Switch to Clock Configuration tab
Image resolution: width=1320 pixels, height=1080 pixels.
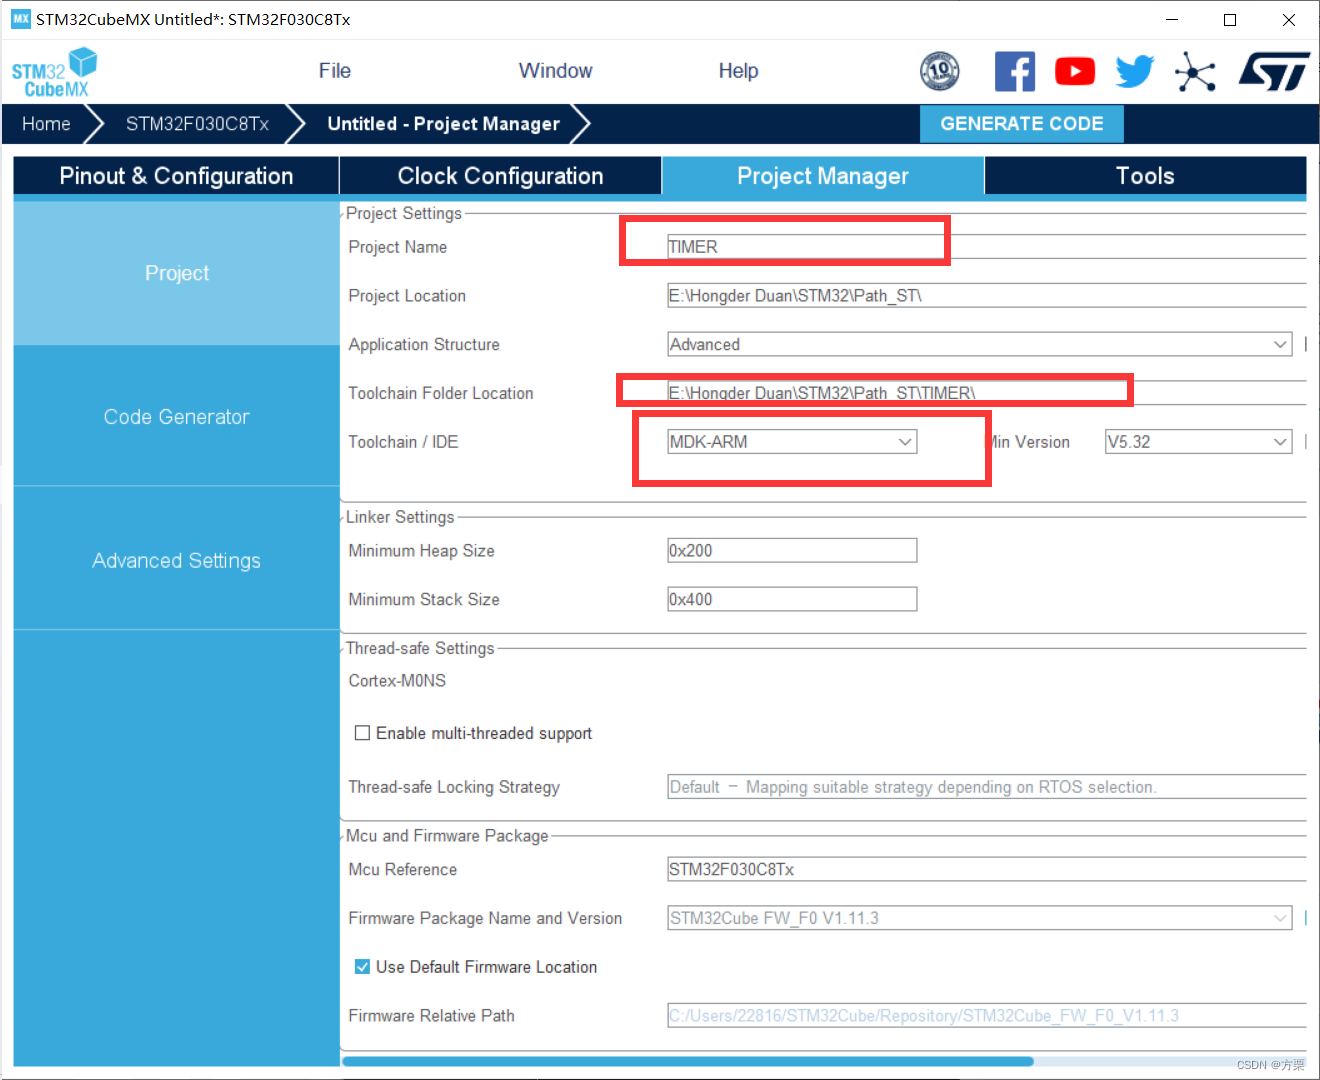[500, 176]
